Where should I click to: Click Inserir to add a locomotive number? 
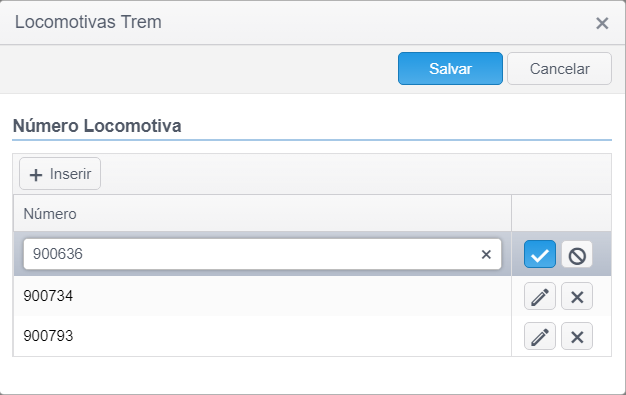[60, 174]
